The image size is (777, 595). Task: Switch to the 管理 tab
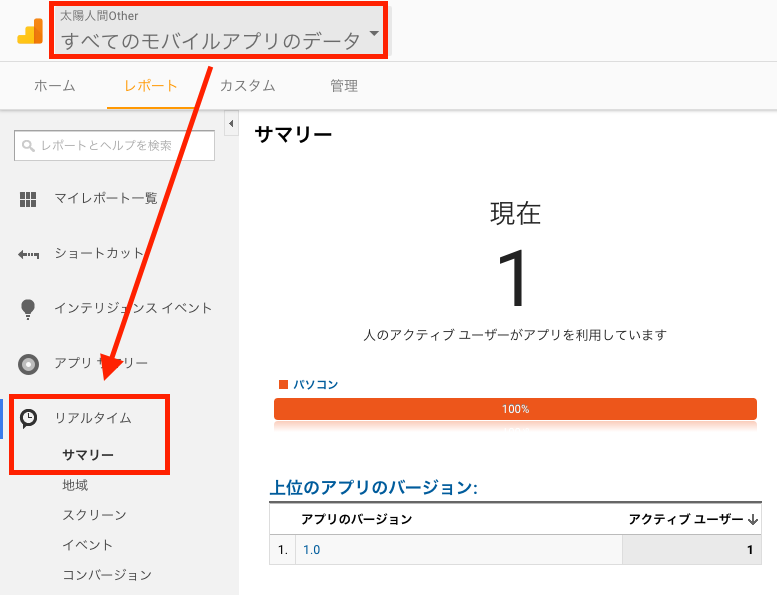coord(344,86)
